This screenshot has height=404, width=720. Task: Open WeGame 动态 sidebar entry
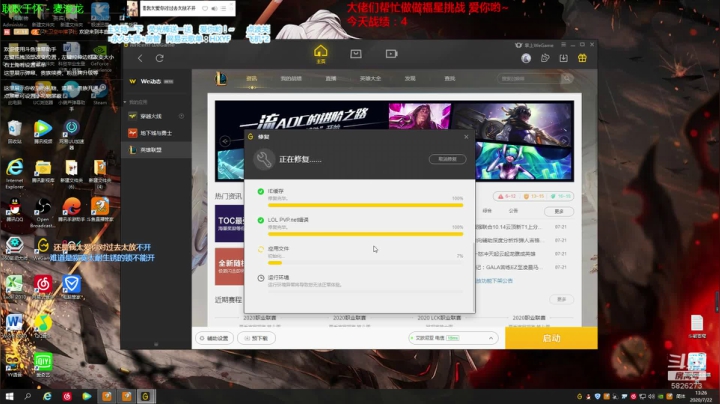pos(156,81)
